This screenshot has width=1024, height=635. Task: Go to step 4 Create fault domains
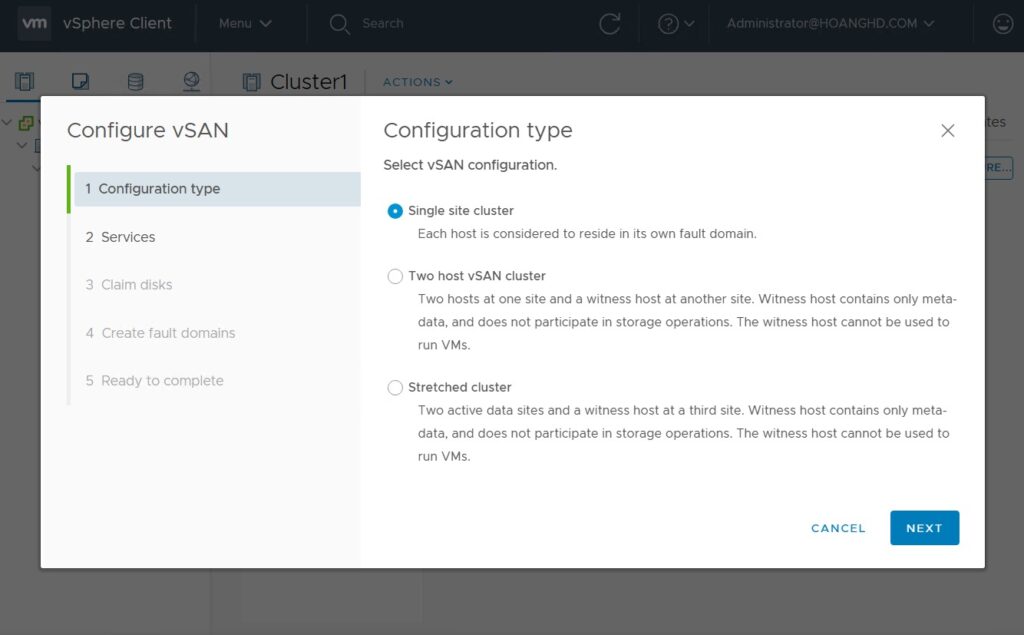pyautogui.click(x=160, y=333)
